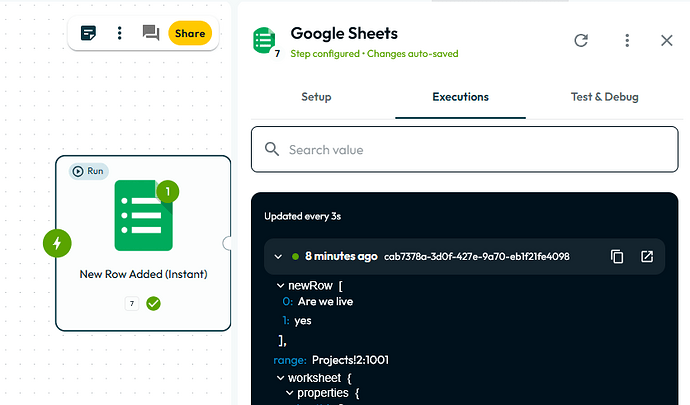This screenshot has height=405, width=690.
Task: Click the 'Google Sheets' panel title
Action: click(344, 33)
